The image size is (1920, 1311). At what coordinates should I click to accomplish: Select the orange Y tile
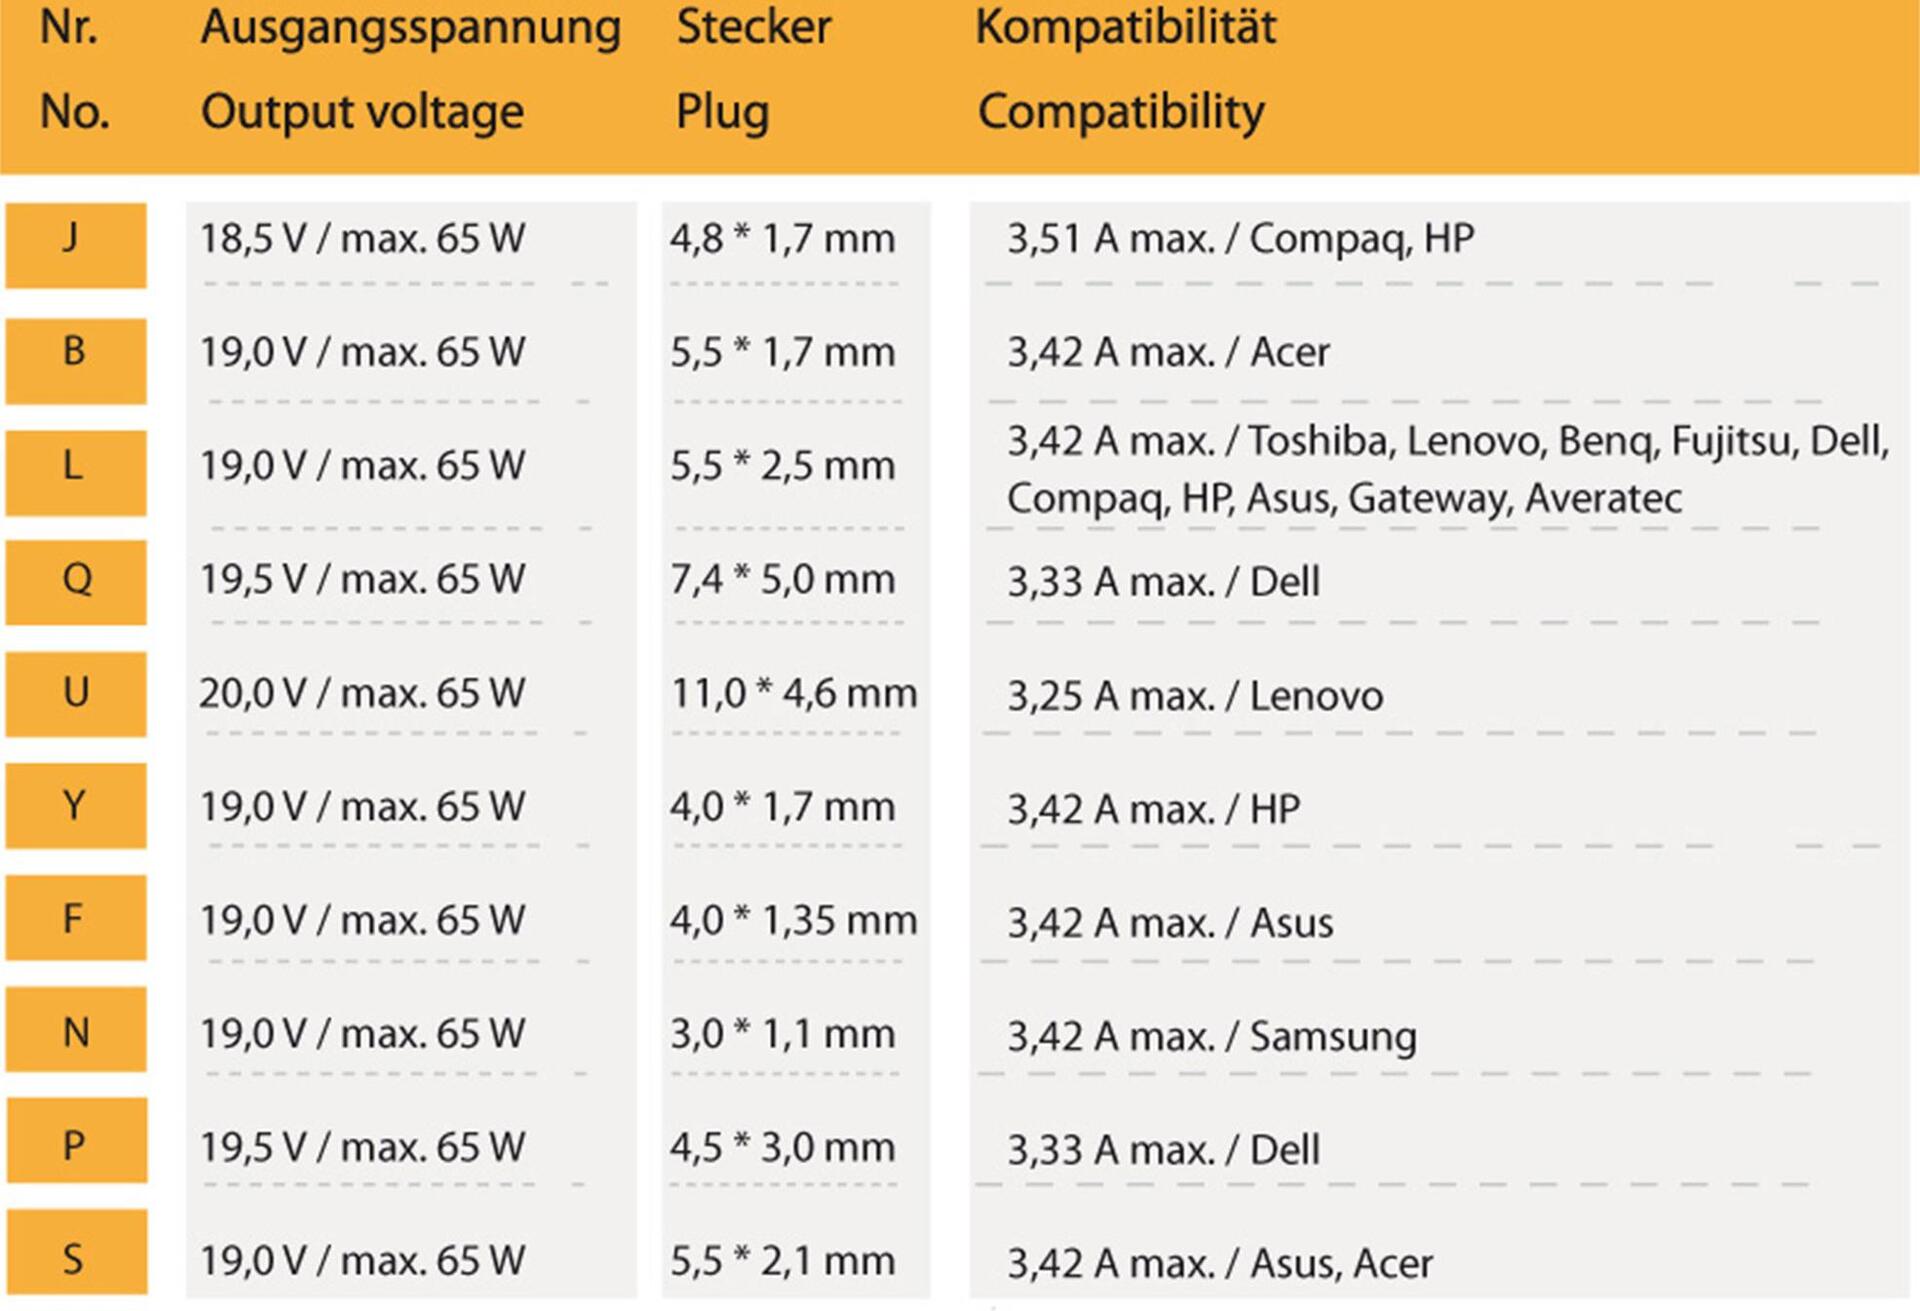[x=76, y=806]
